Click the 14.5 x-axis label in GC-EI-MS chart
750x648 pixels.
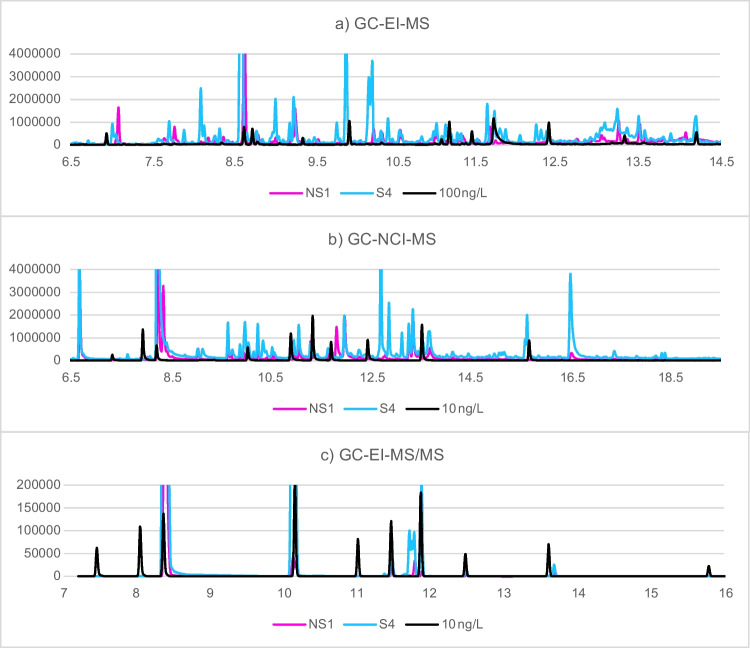(721, 162)
